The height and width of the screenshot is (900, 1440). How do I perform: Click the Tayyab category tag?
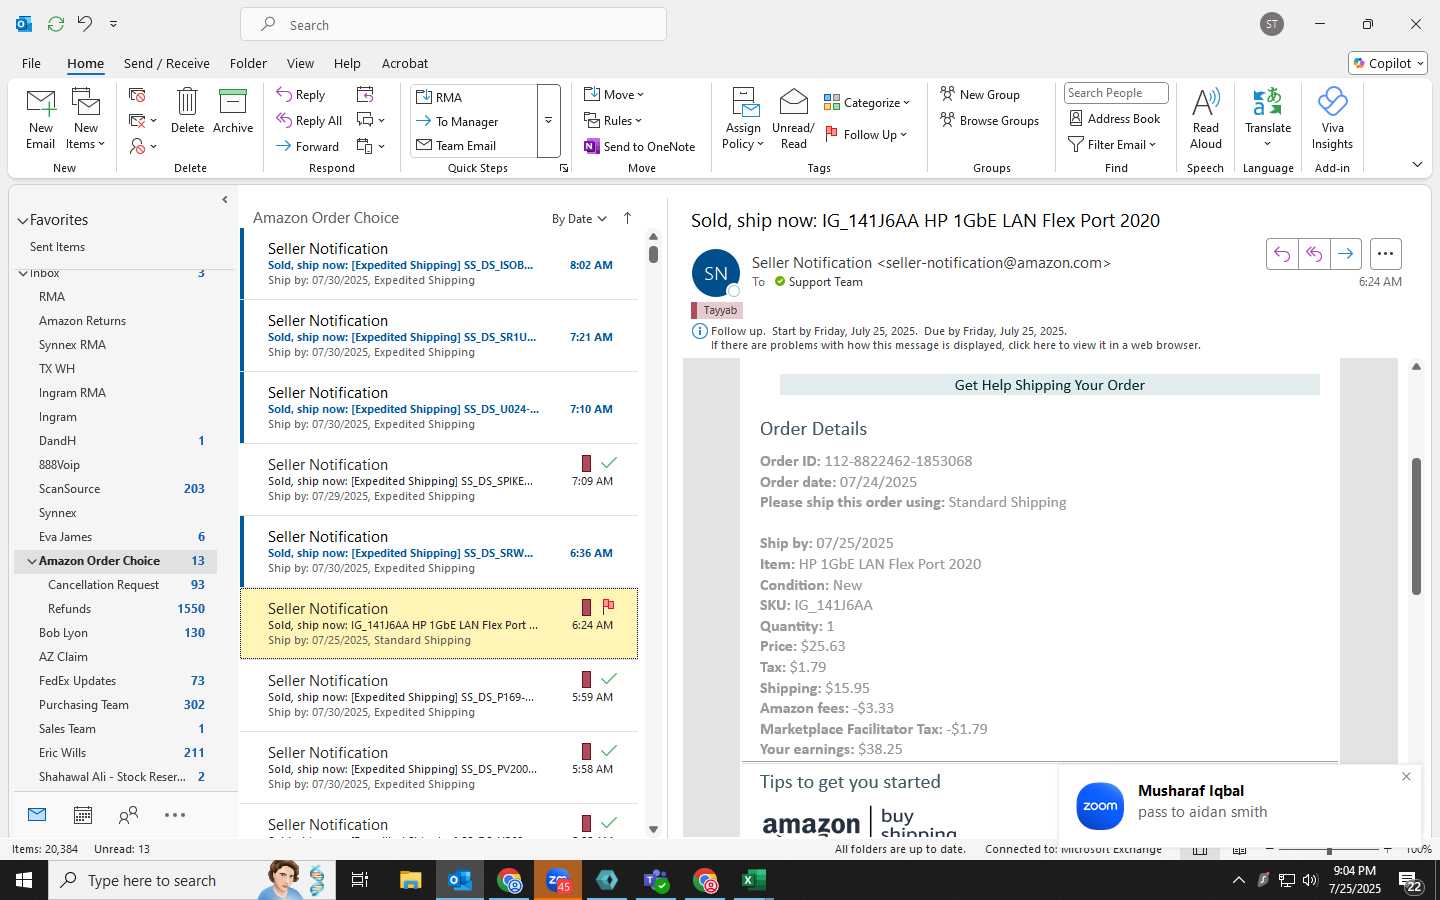point(716,310)
